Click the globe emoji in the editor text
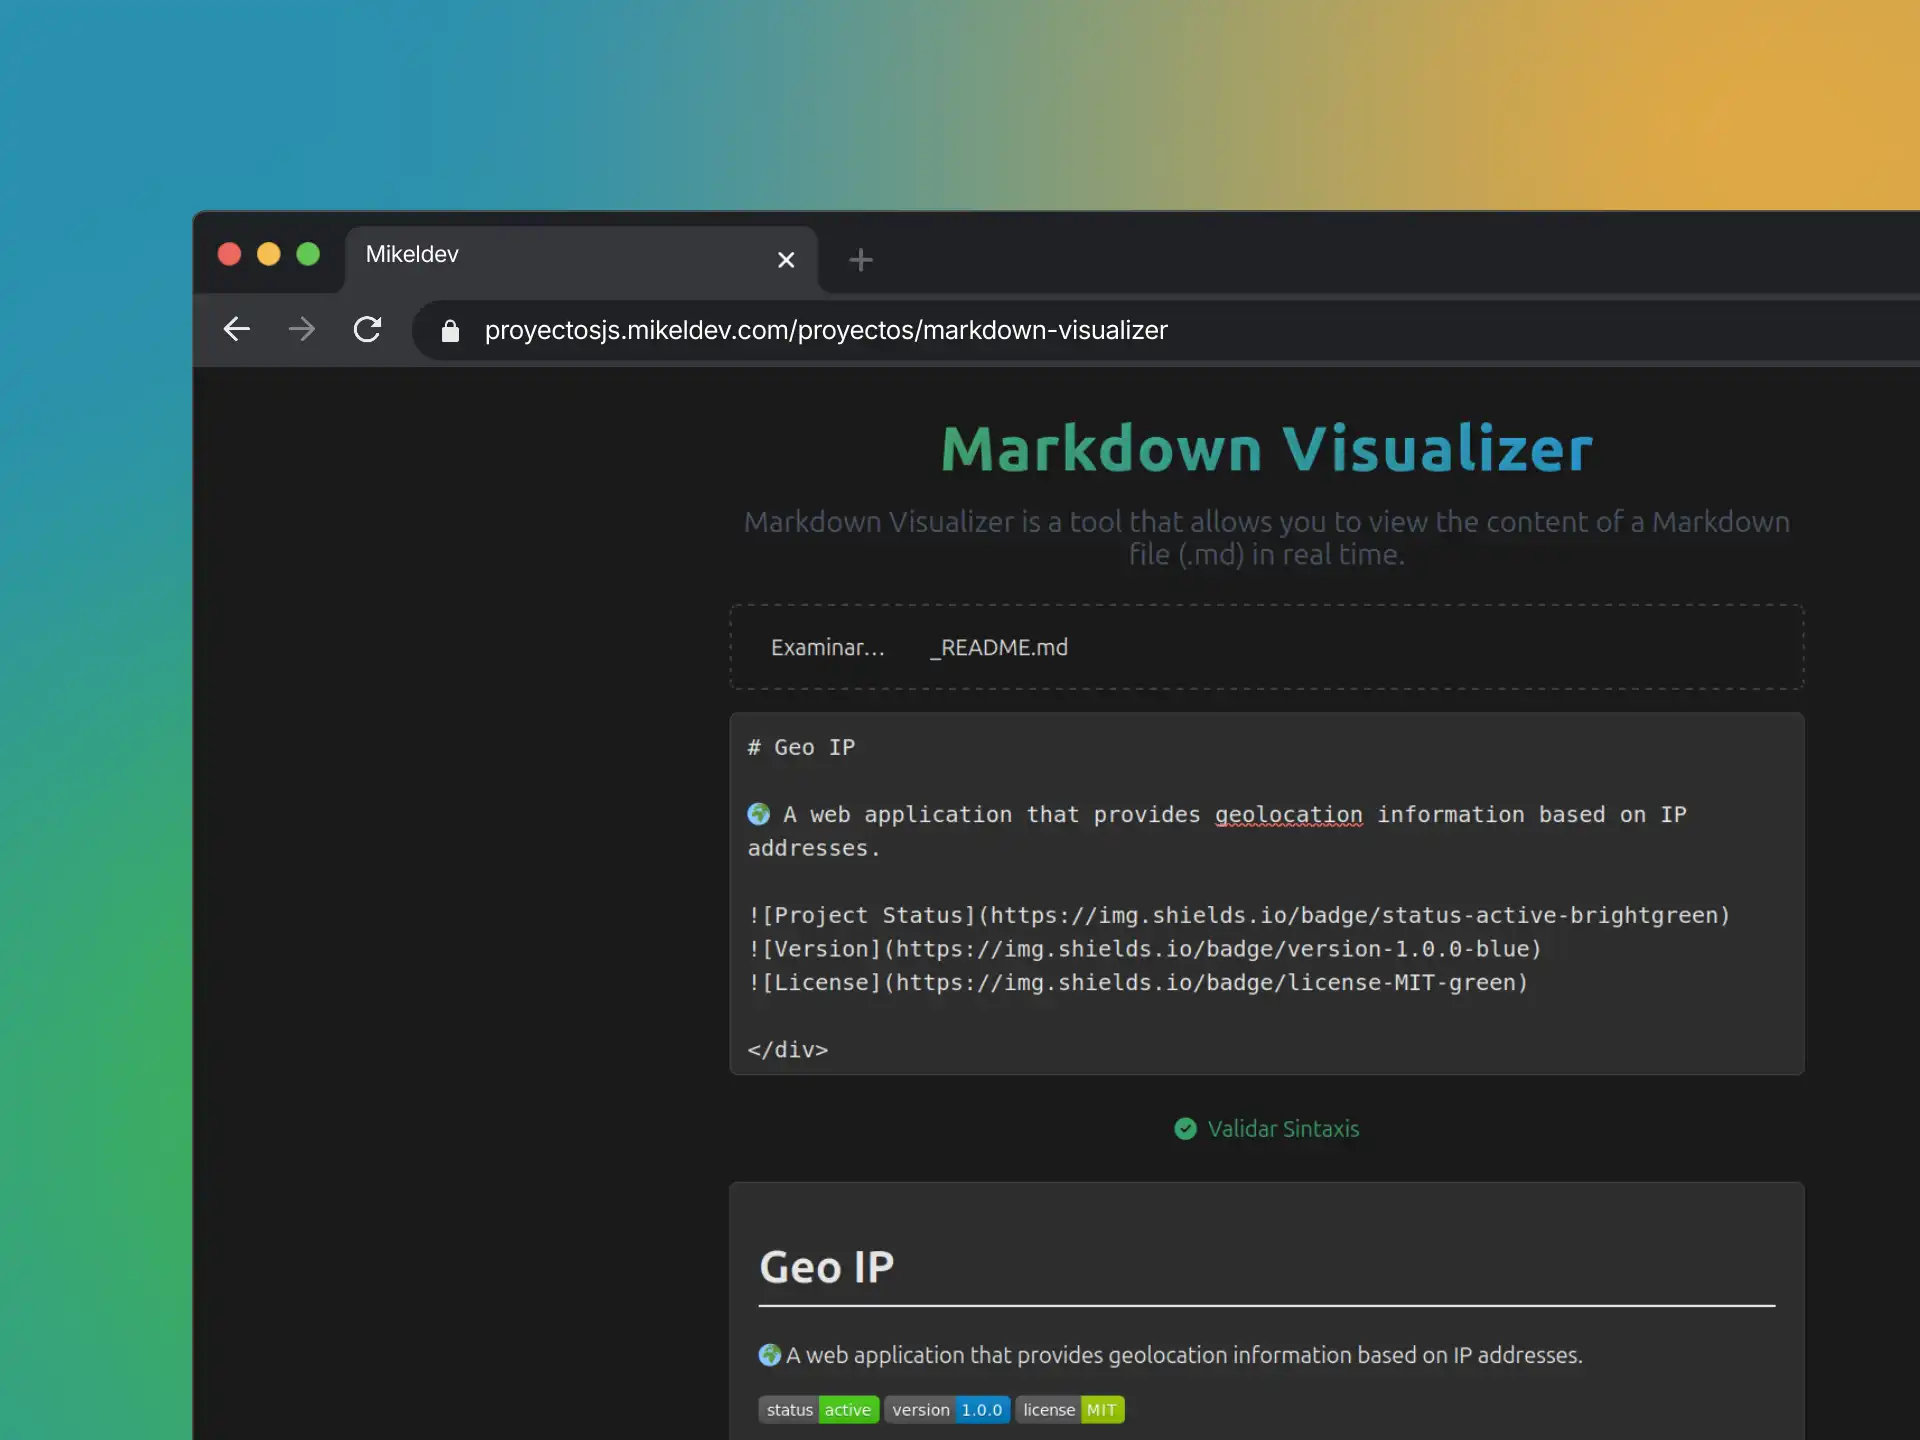This screenshot has height=1440, width=1920. click(759, 814)
